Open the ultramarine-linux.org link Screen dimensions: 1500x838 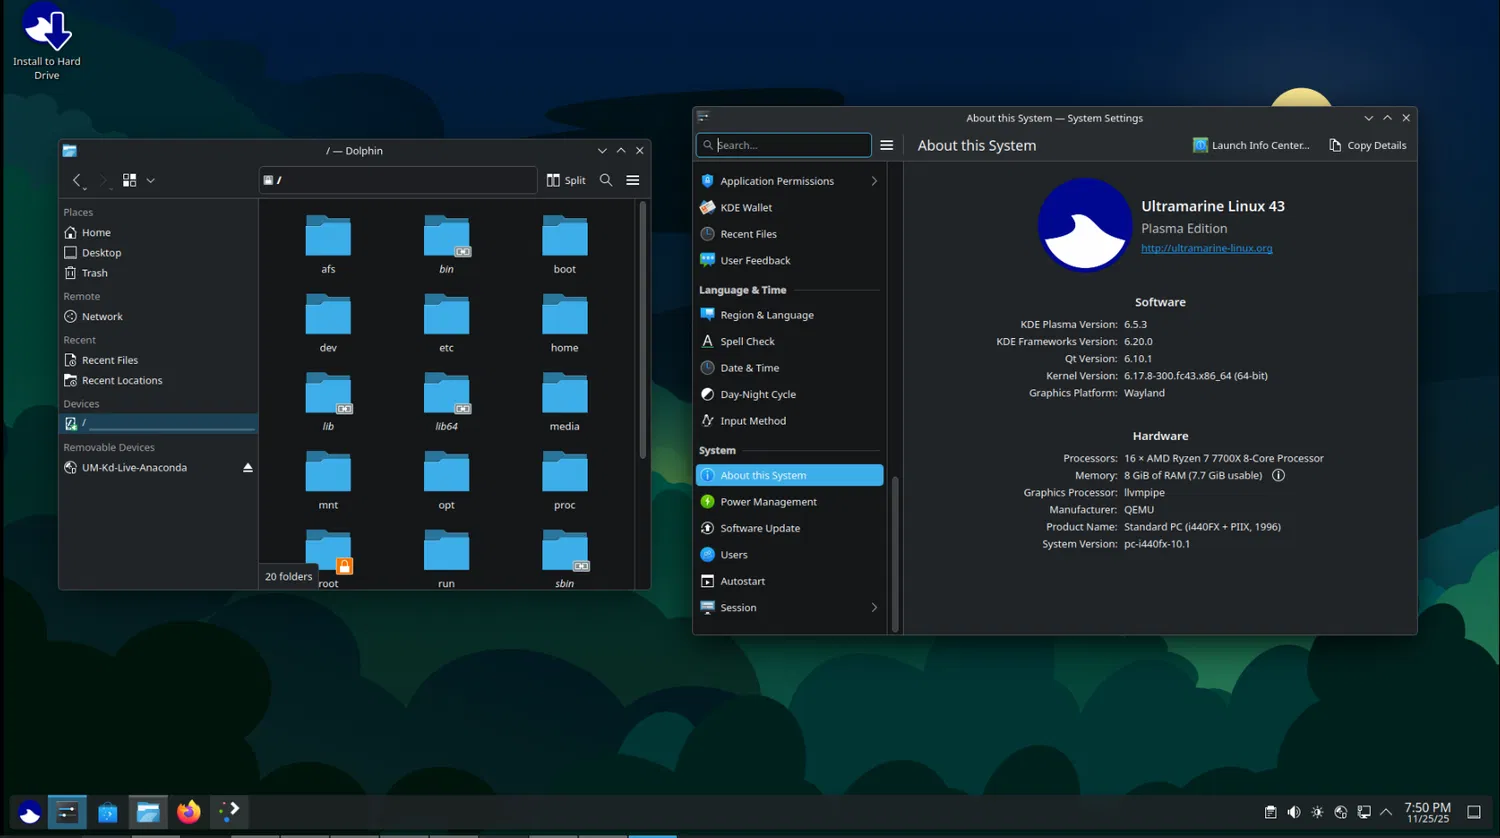pyautogui.click(x=1206, y=248)
